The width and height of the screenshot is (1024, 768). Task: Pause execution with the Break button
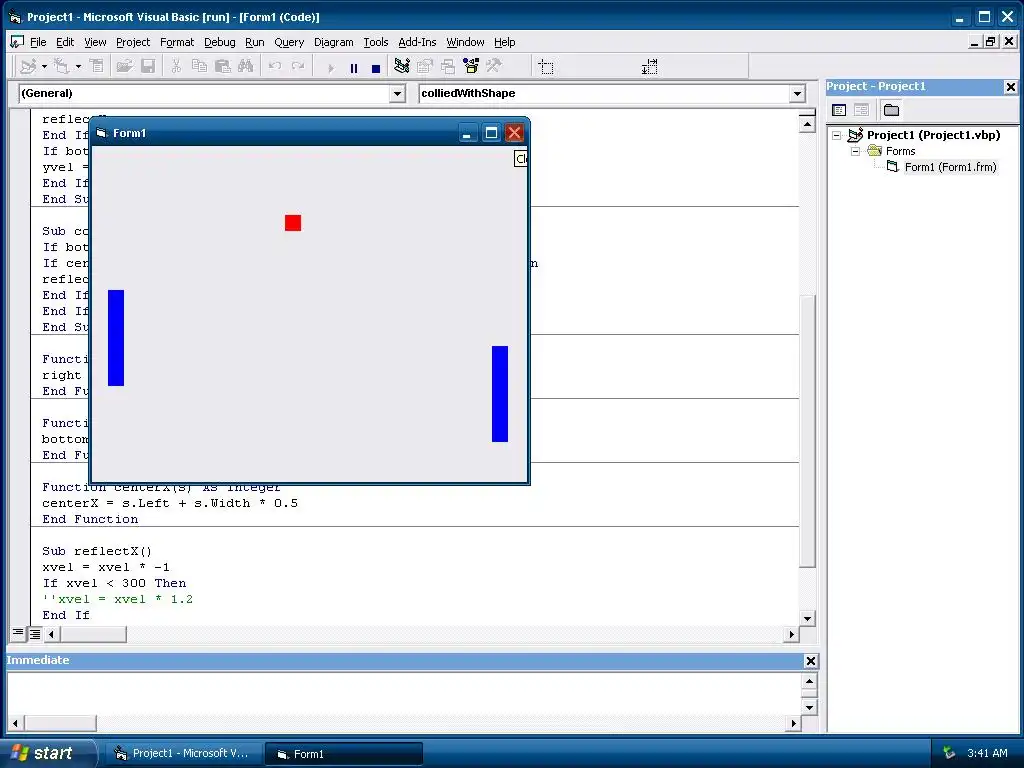pyautogui.click(x=354, y=67)
